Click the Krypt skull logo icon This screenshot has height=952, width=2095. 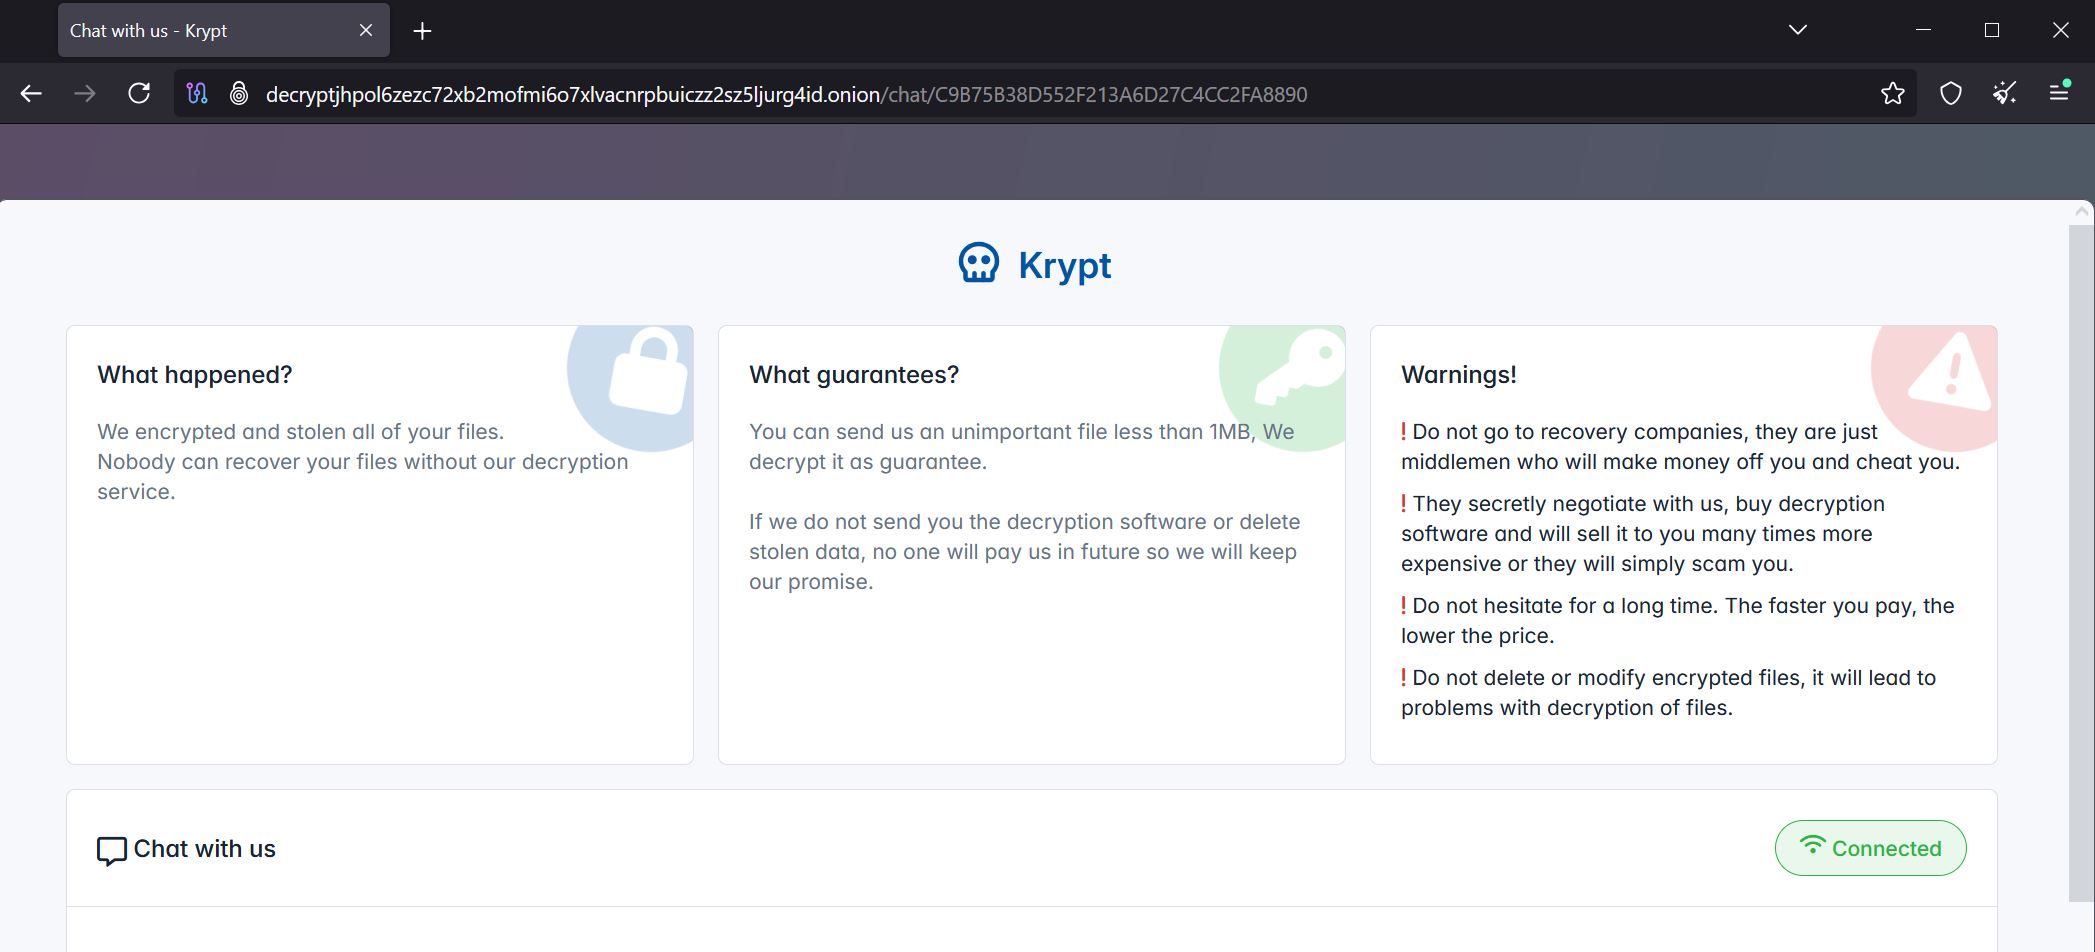click(x=978, y=264)
